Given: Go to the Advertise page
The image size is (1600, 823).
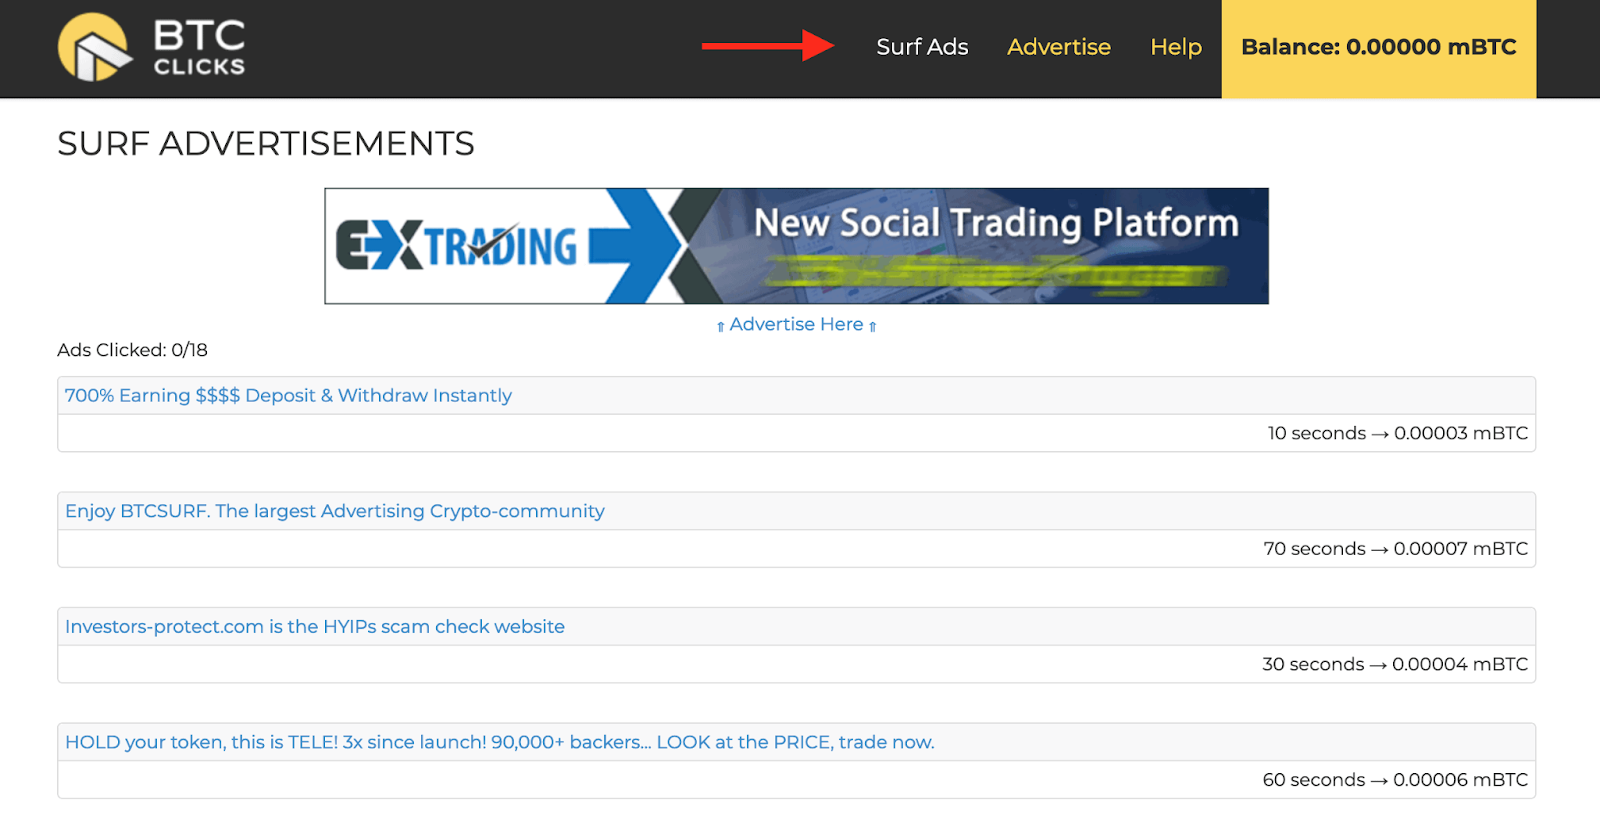Looking at the screenshot, I should (x=1059, y=47).
